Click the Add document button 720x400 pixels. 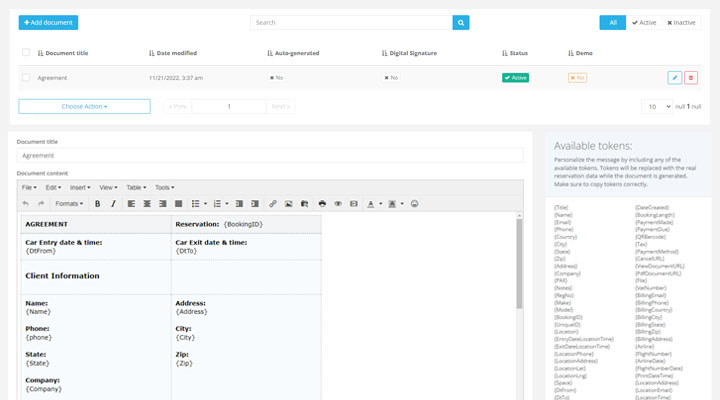click(x=48, y=23)
